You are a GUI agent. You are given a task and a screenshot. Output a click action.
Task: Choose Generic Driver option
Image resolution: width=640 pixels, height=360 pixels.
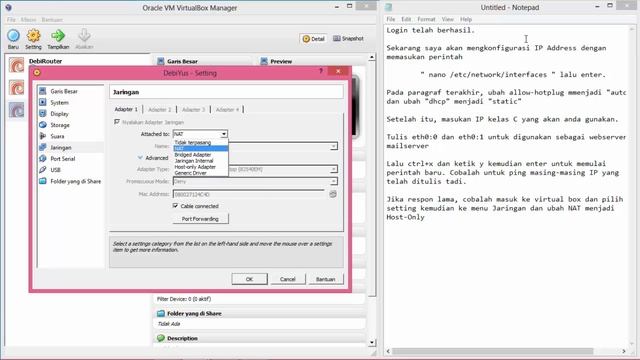coord(190,173)
